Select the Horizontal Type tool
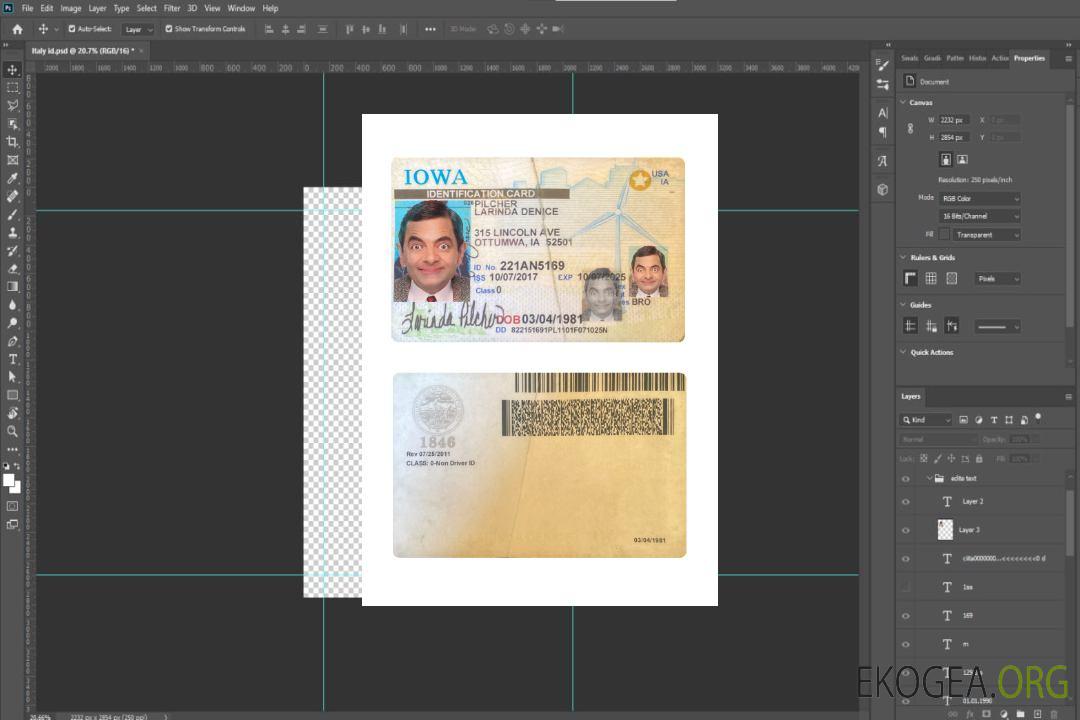 point(13,359)
